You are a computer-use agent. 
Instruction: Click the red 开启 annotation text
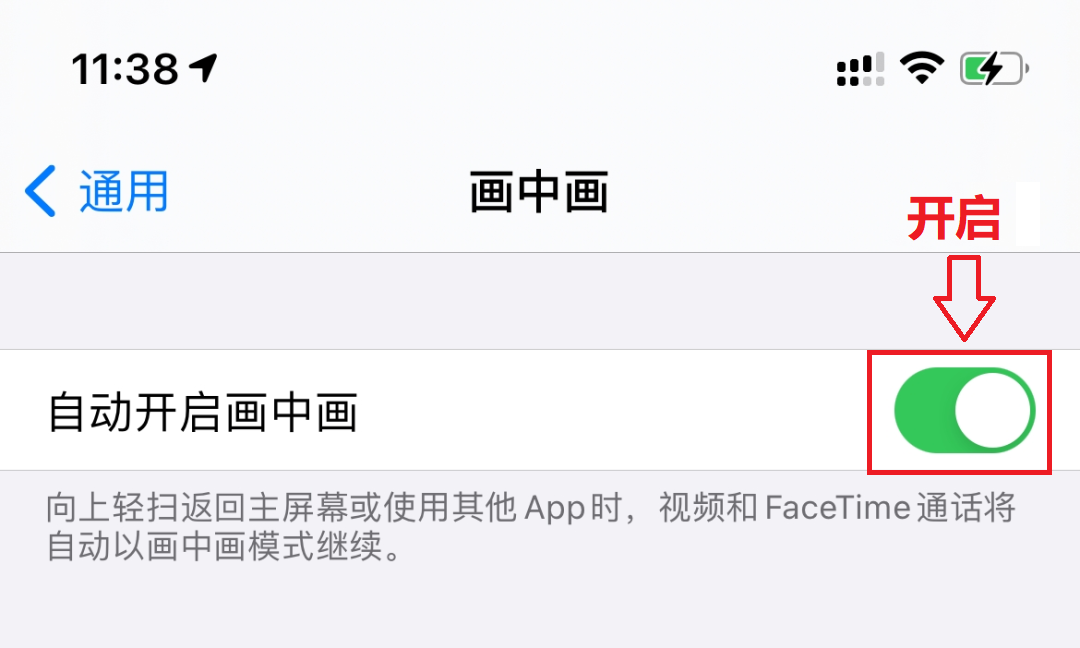953,219
